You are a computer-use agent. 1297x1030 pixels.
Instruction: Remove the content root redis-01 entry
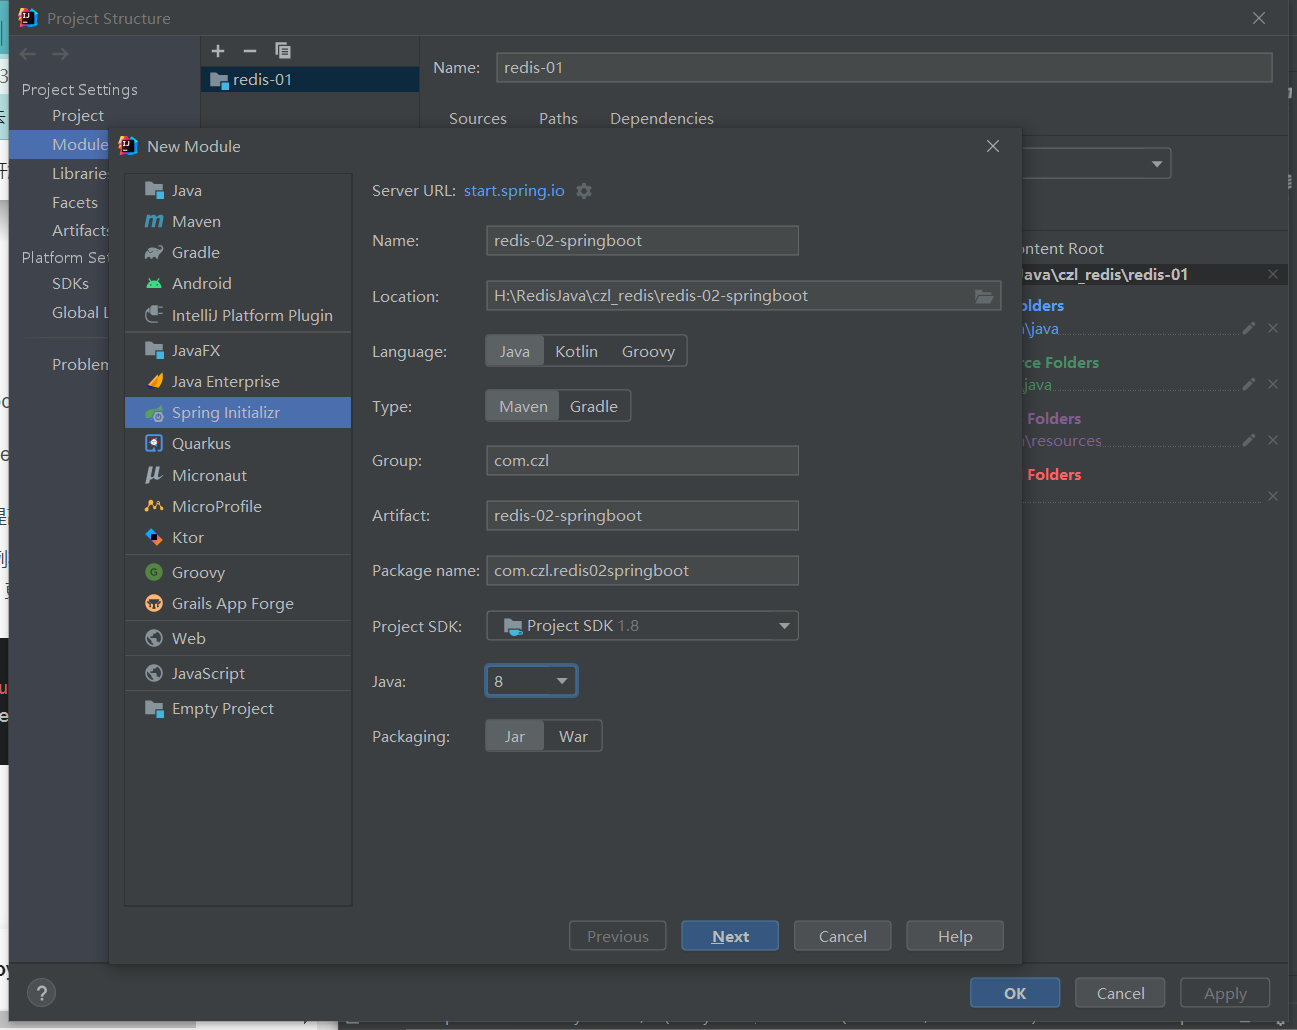pos(1273,274)
